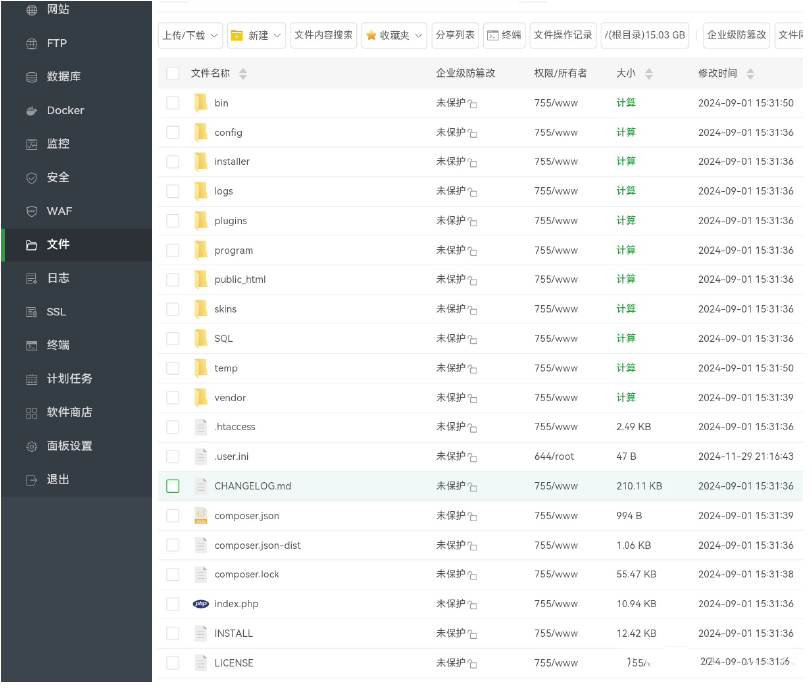Image resolution: width=812 pixels, height=692 pixels.
Task: Click 计算 size link for vendor folder
Action: click(626, 397)
